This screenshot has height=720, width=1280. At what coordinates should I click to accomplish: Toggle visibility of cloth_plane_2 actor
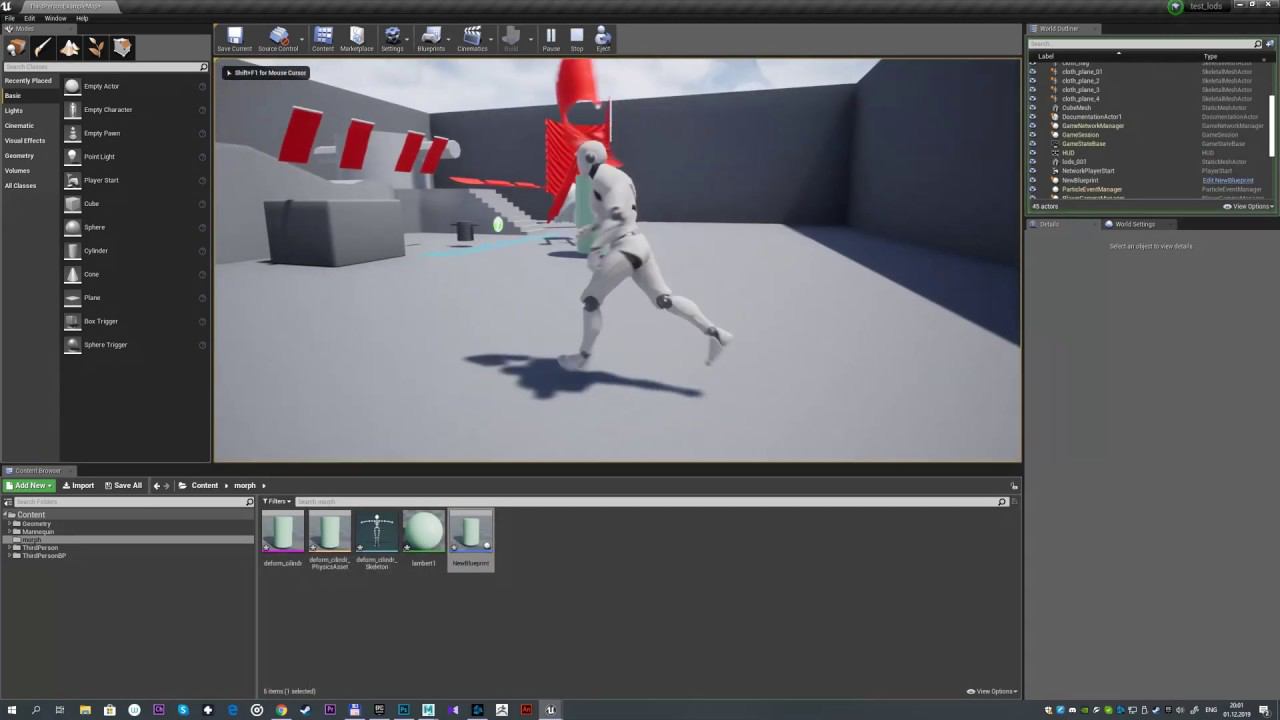coord(1033,81)
